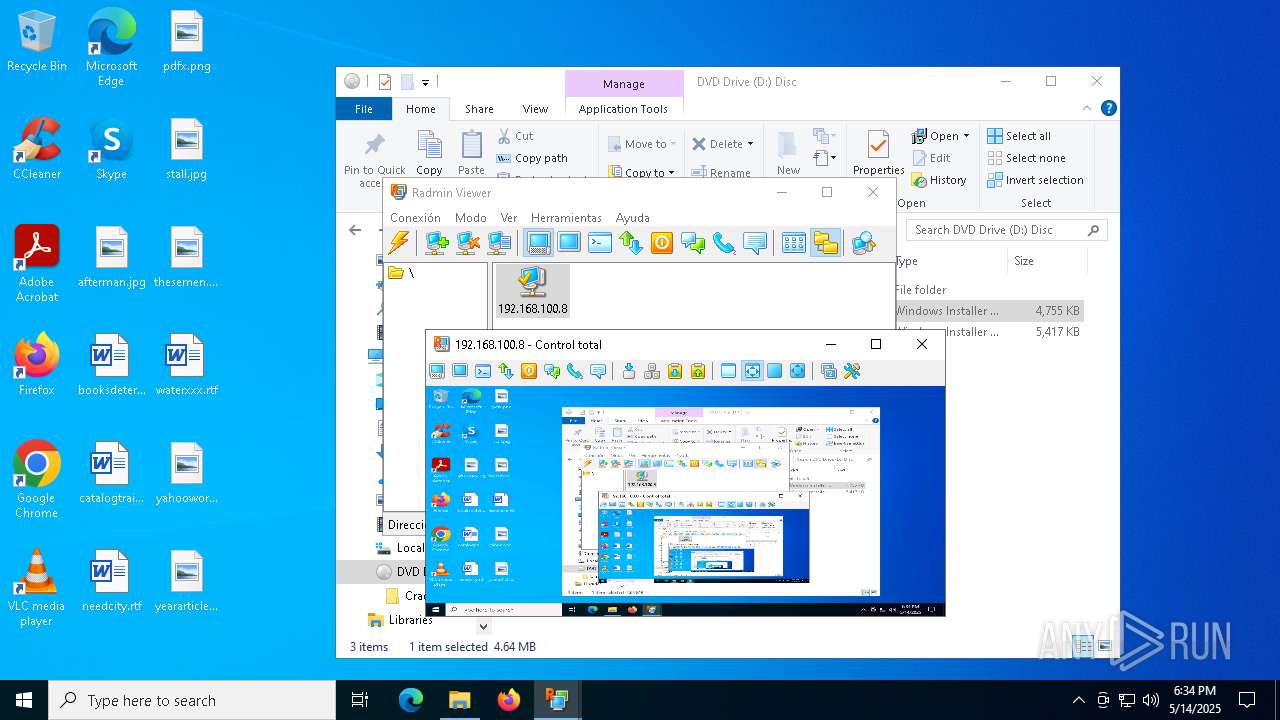Click File Transfer icon in Control total window toolbar
The image size is (1280, 720).
pos(506,371)
